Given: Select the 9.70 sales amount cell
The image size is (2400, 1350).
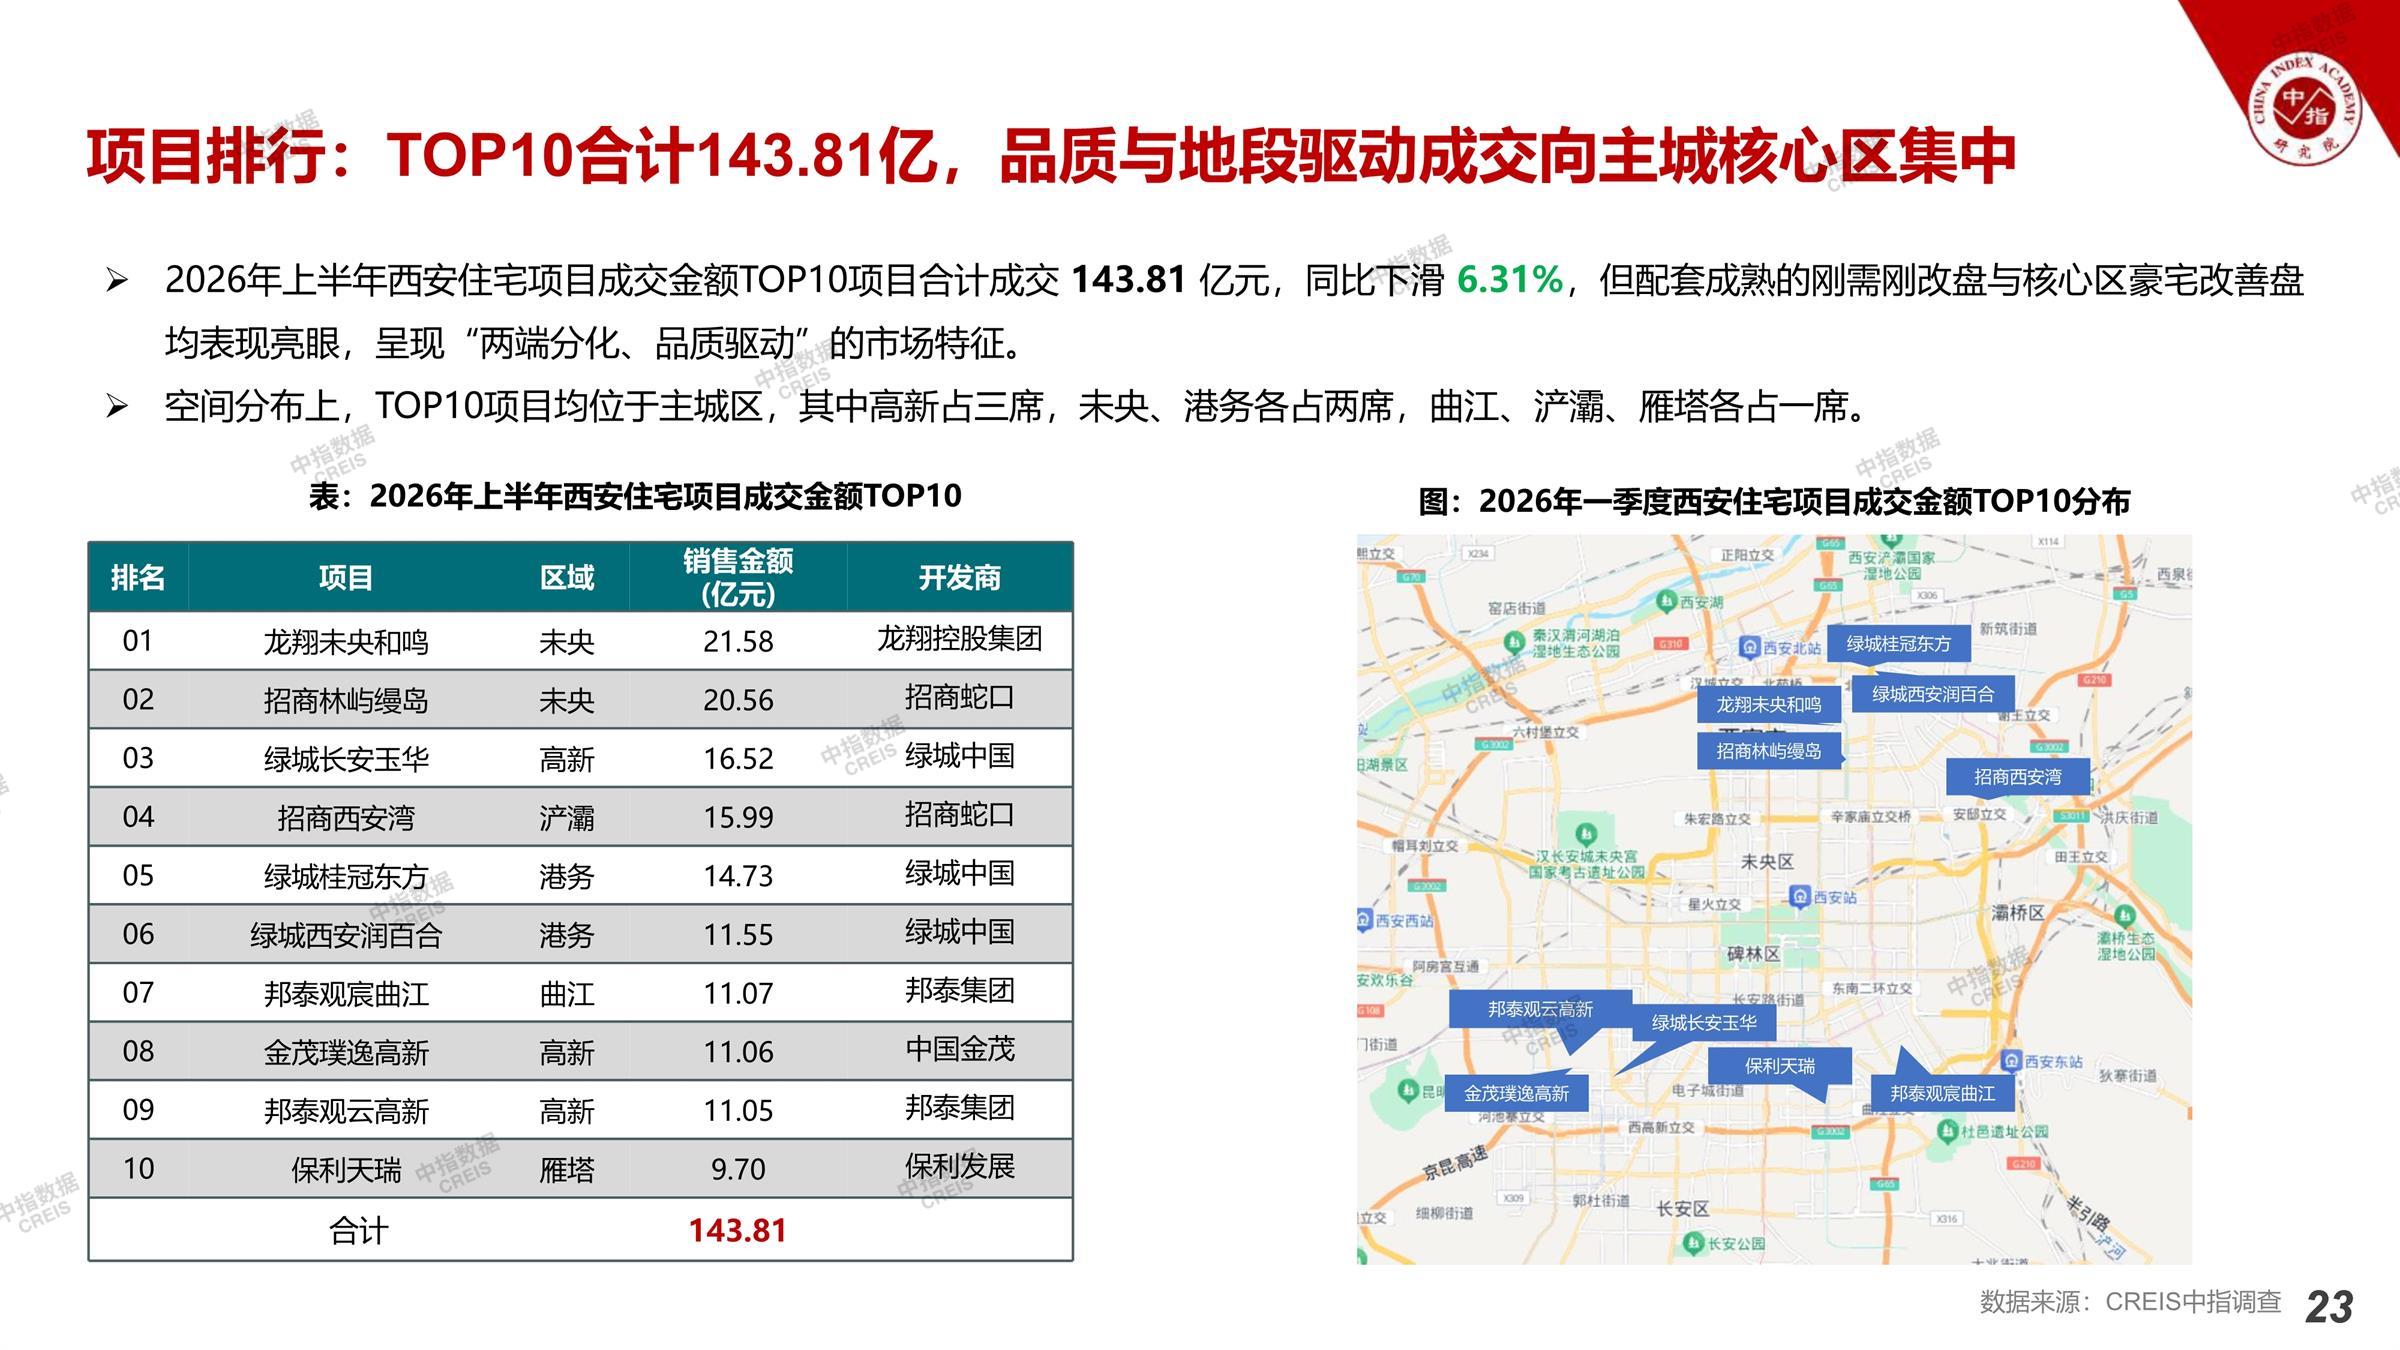Looking at the screenshot, I should [738, 1169].
